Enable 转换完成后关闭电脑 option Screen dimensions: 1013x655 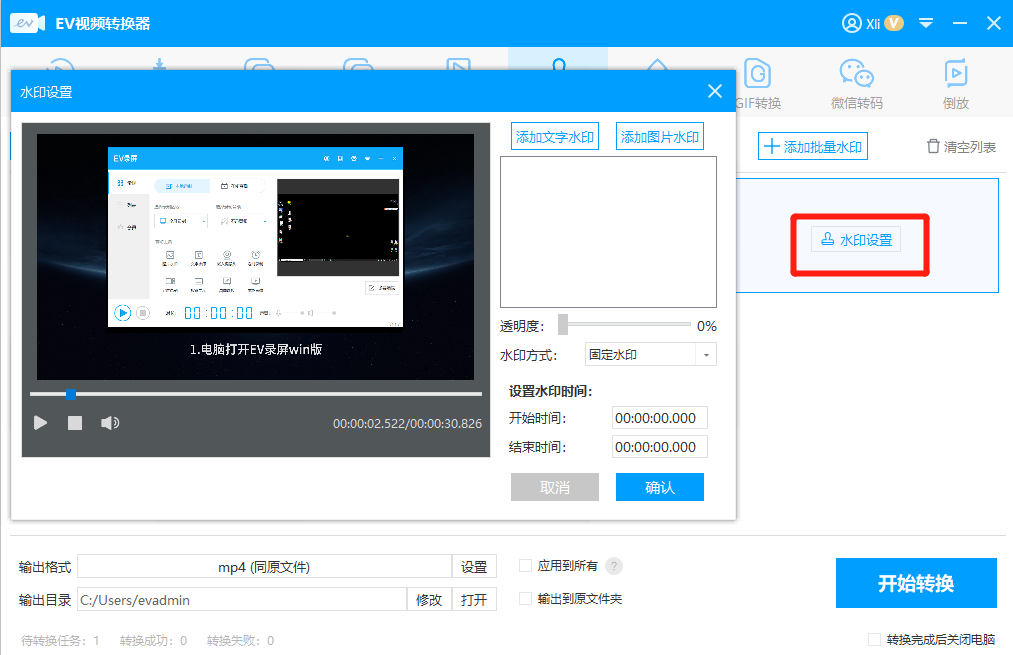coord(872,638)
